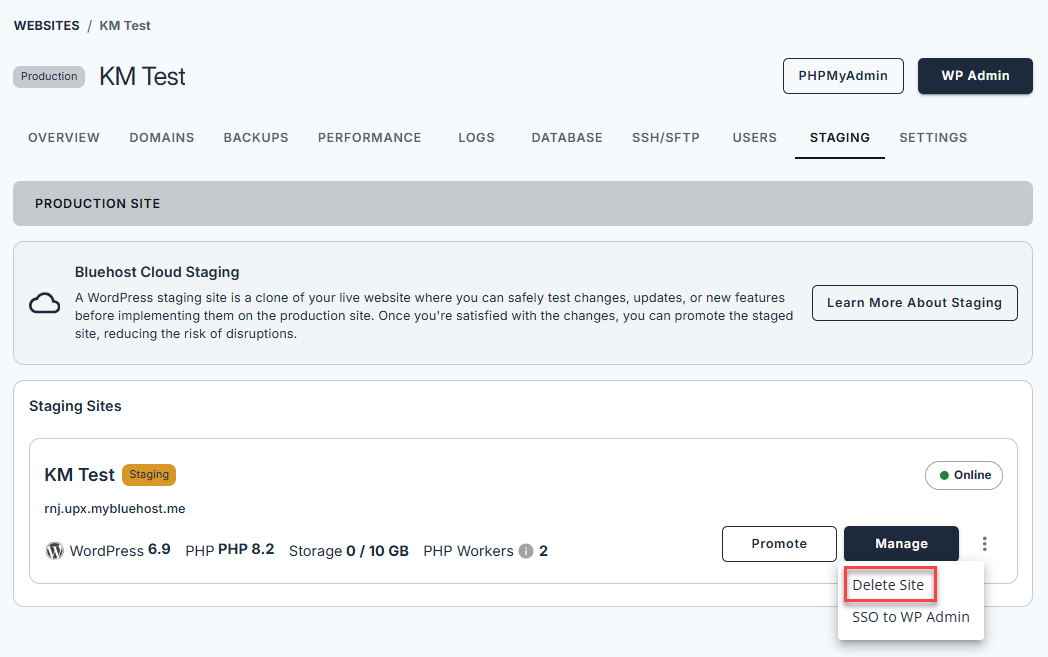Click the green Online status badge

(x=964, y=475)
